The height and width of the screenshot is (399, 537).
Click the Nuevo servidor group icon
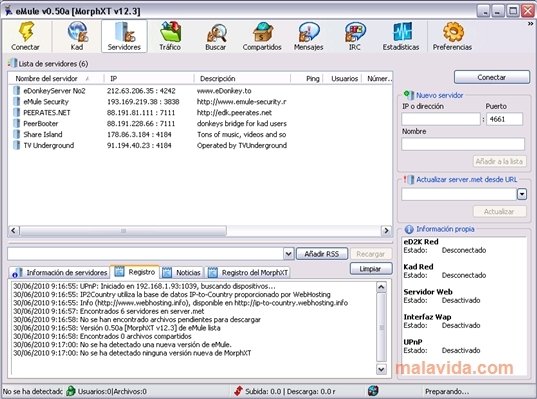click(x=408, y=95)
